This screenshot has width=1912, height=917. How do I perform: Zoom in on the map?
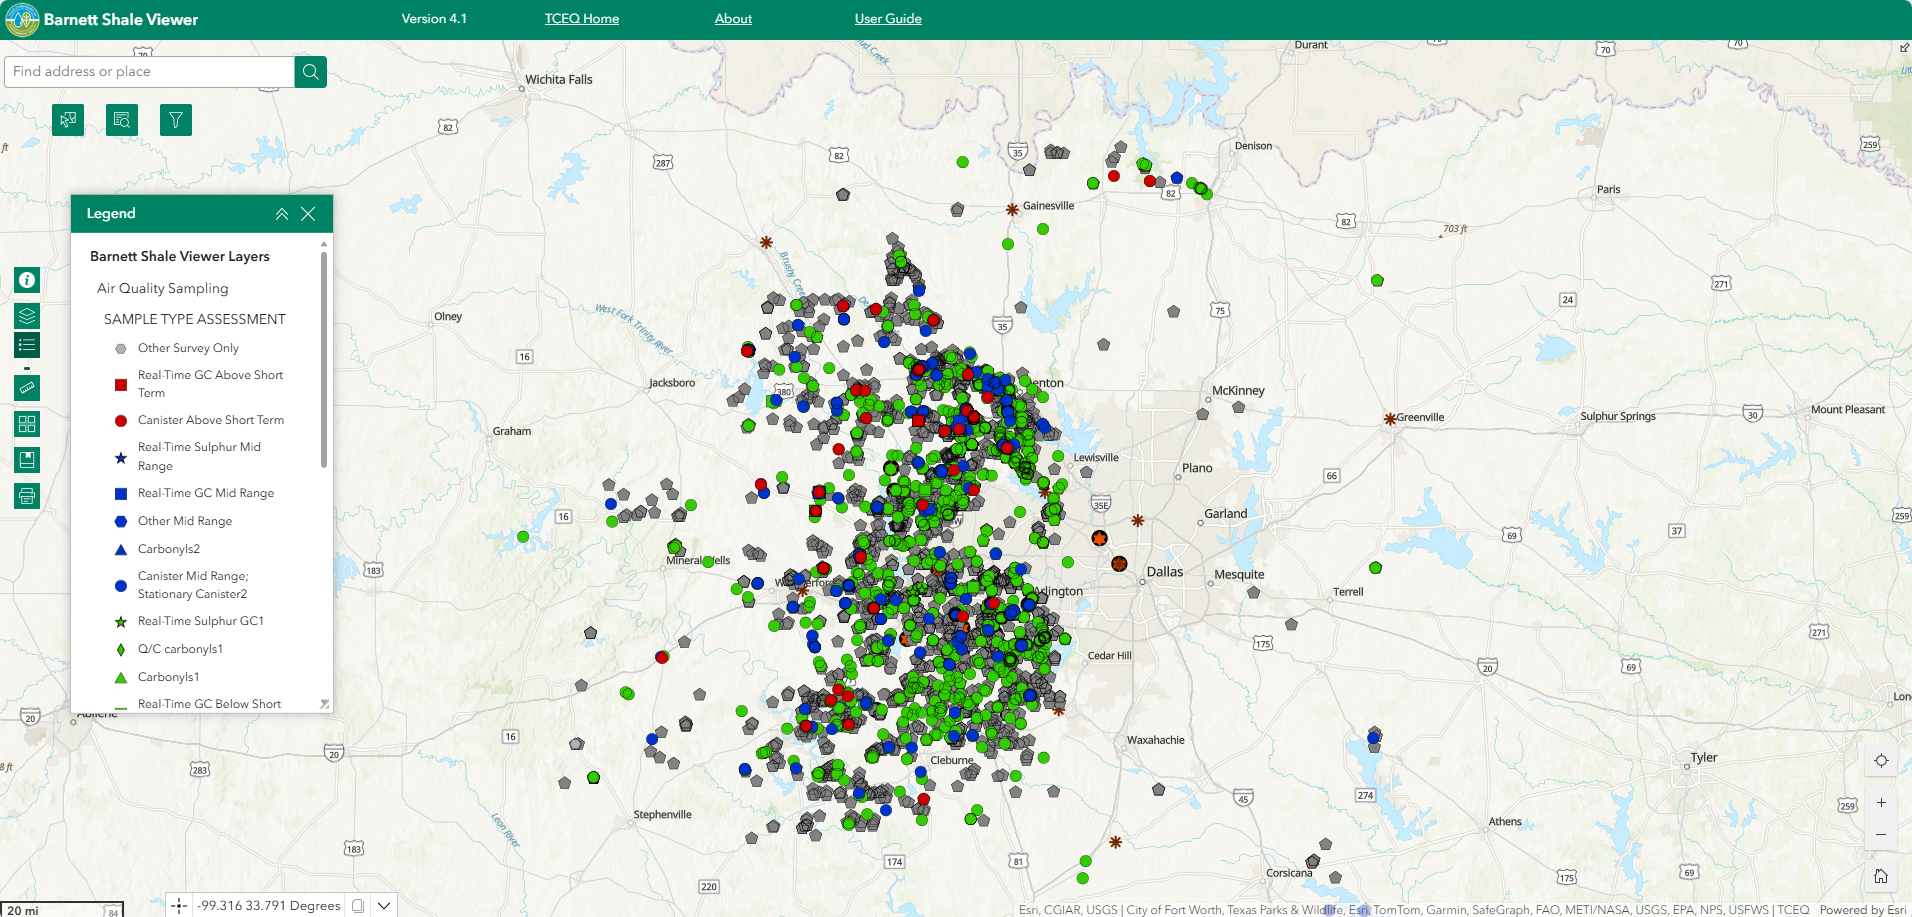(1881, 803)
